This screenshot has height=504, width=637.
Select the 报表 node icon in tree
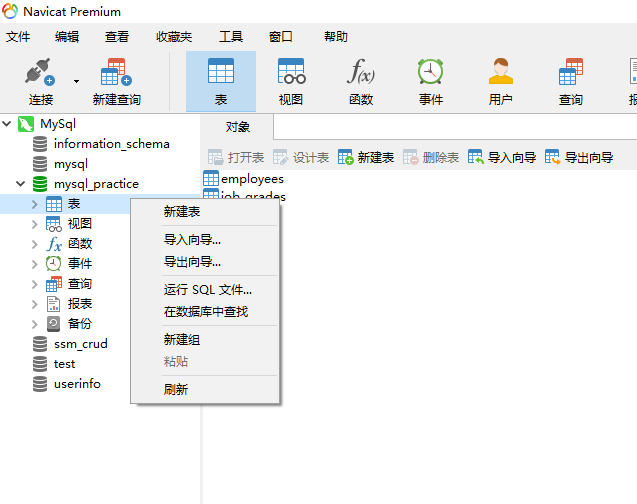click(x=54, y=304)
